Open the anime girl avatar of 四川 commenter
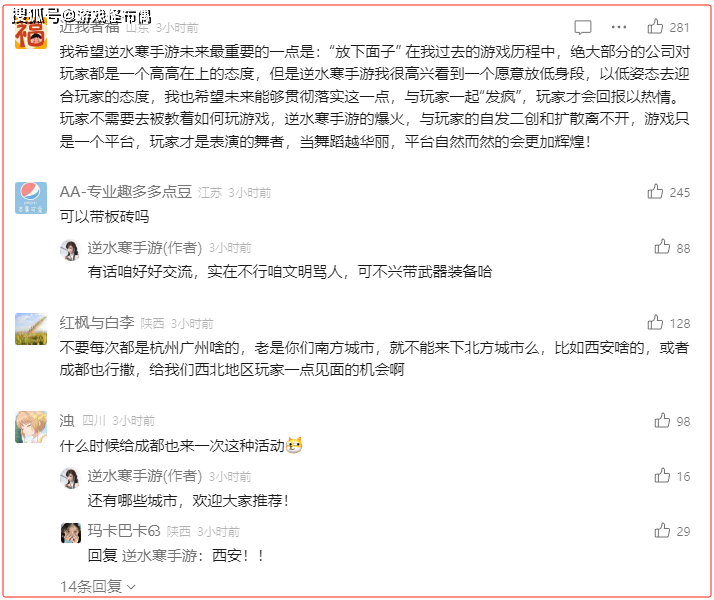This screenshot has height=600, width=714. pos(31,427)
